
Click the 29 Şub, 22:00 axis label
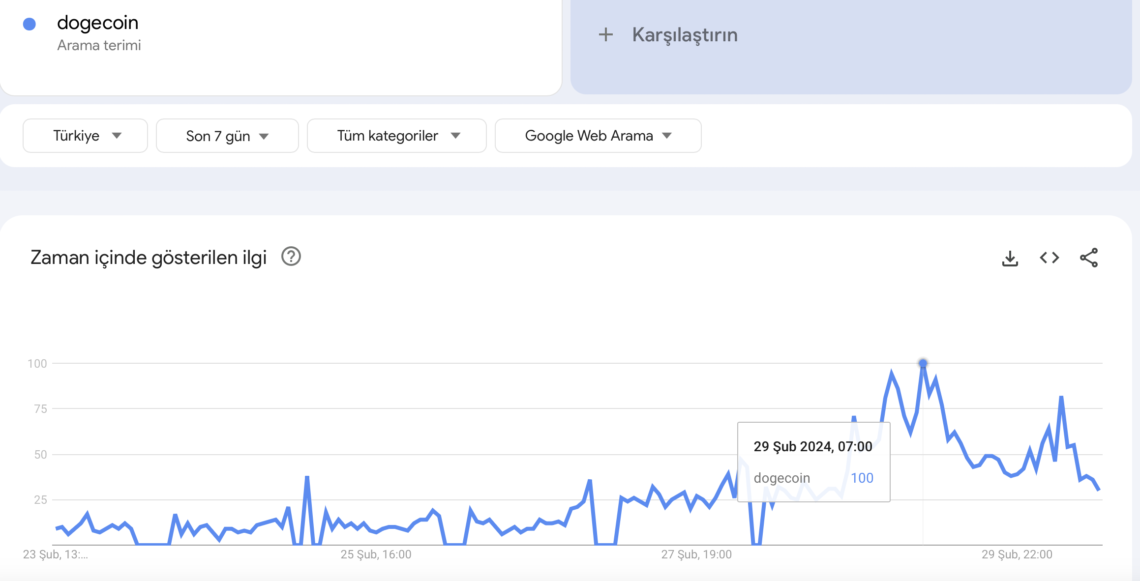tap(1017, 555)
